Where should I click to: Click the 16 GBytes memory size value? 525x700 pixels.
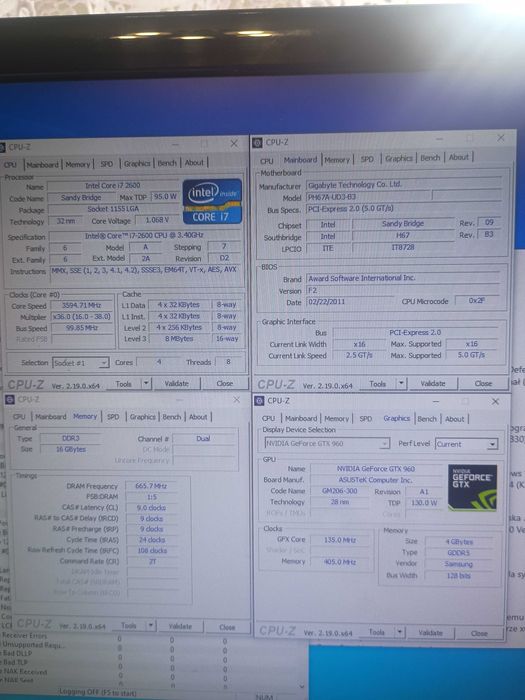[x=71, y=449]
